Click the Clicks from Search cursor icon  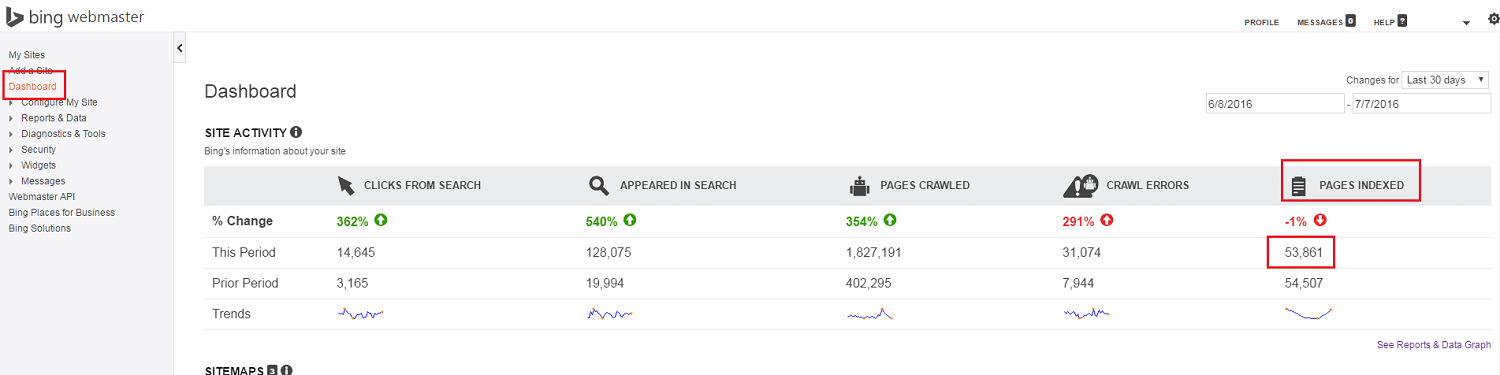click(x=346, y=185)
